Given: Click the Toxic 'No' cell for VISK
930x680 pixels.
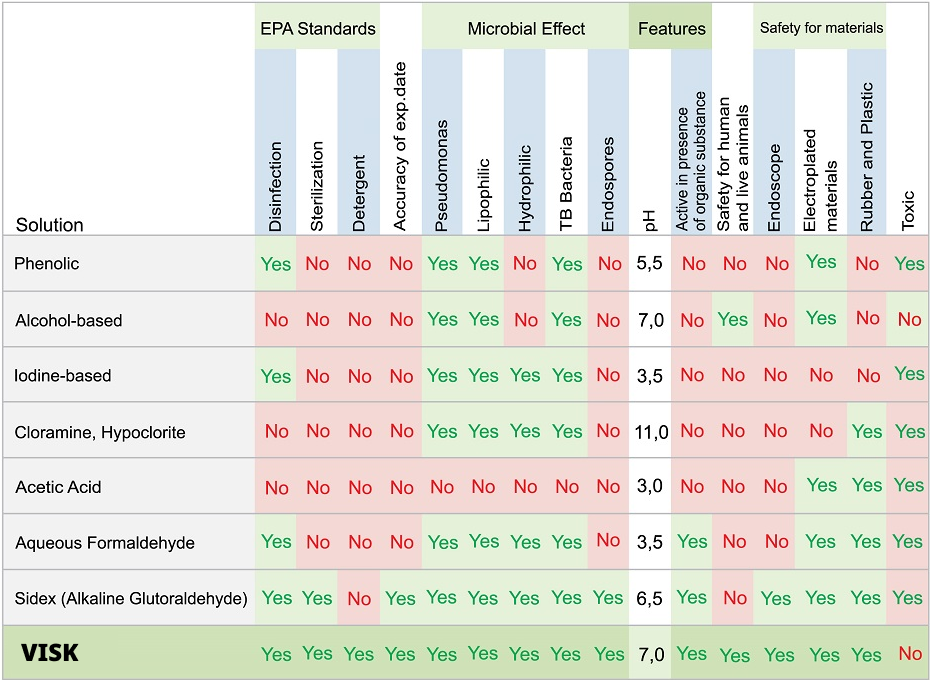Looking at the screenshot, I should tap(910, 654).
